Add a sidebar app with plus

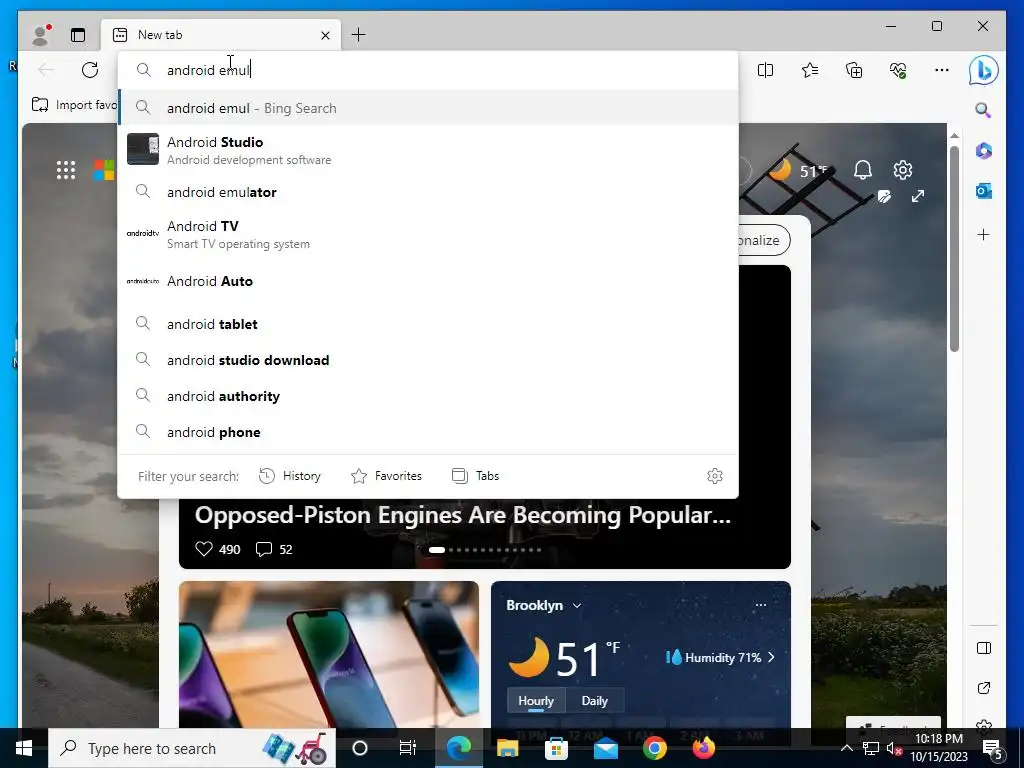[984, 234]
